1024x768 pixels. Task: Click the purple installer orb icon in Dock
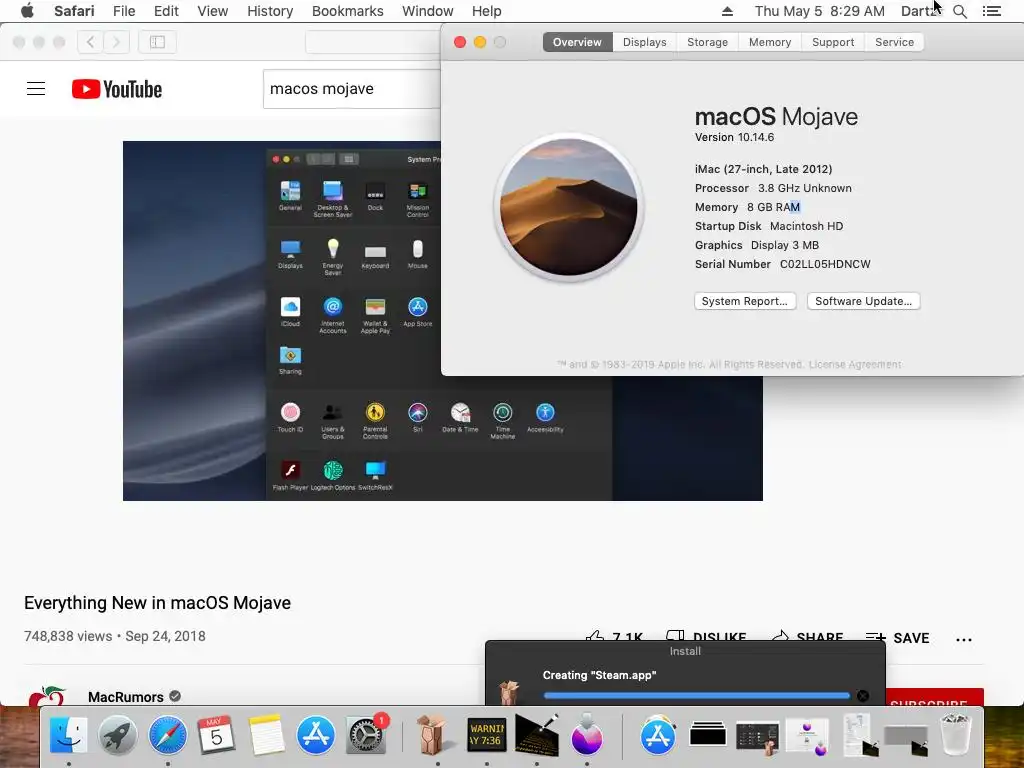pos(586,735)
